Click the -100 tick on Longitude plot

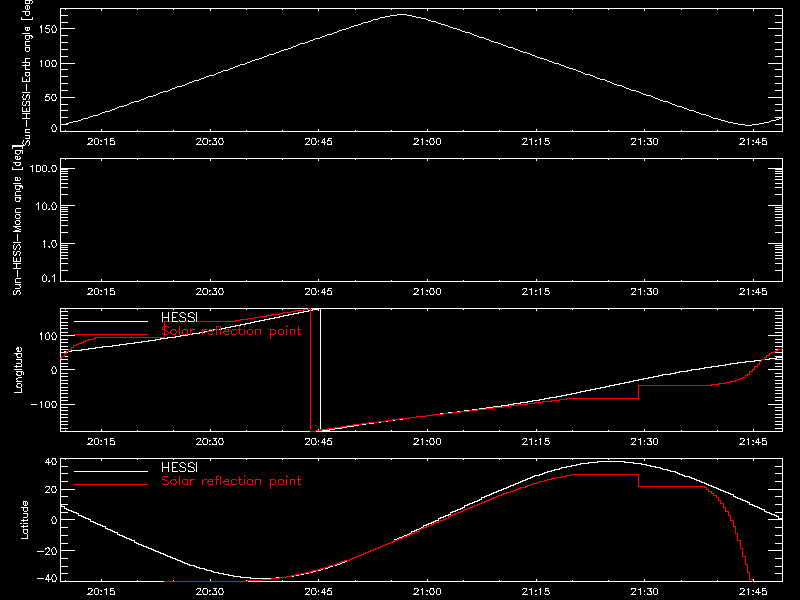tap(44, 404)
